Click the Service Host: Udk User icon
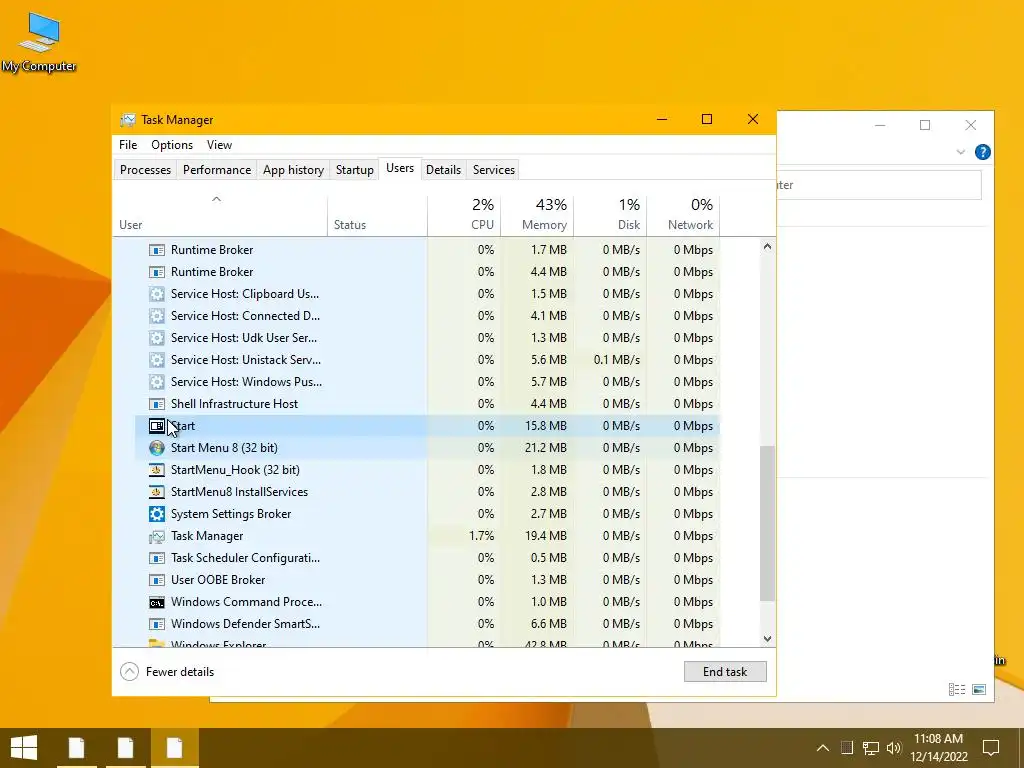The width and height of the screenshot is (1024, 768). [157, 338]
